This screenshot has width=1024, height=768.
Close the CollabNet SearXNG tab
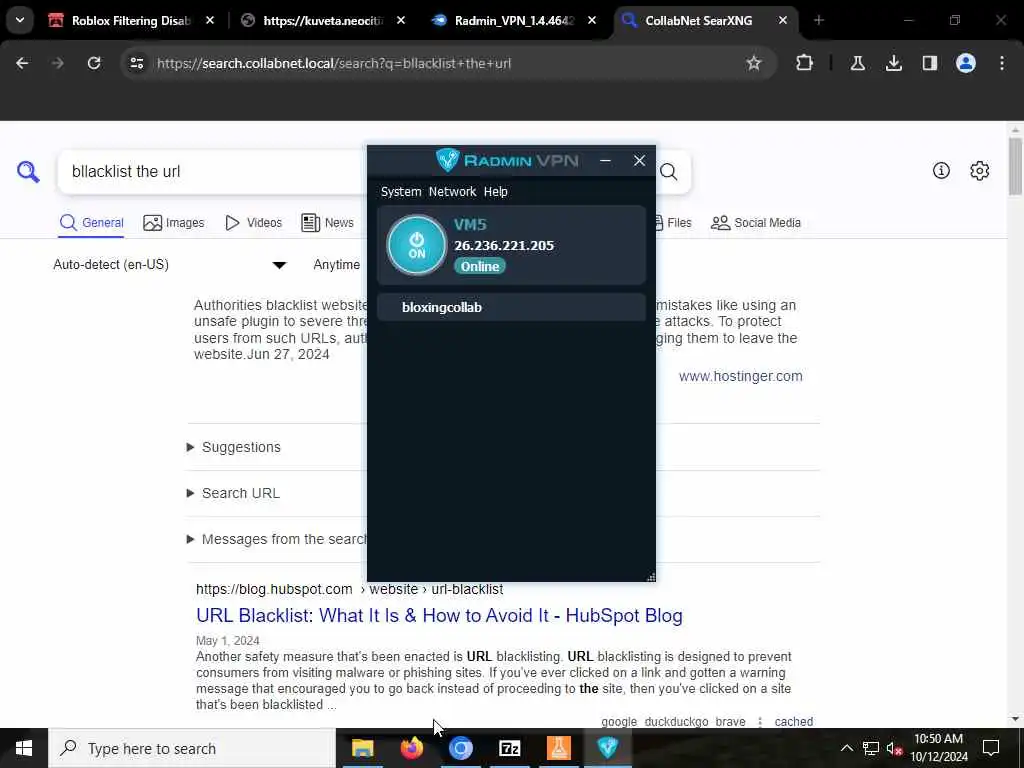tap(782, 21)
